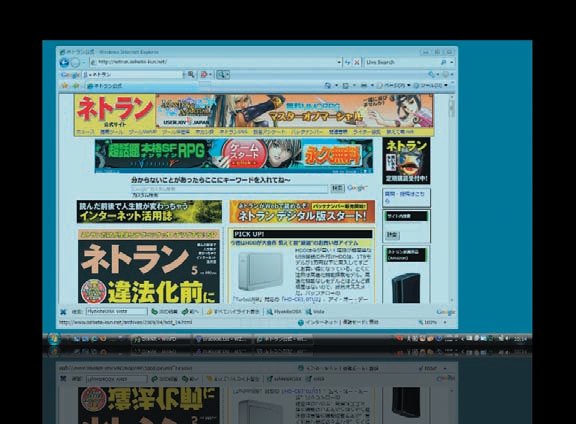Image resolution: width=576 pixels, height=424 pixels.
Task: Click the Google toolbar search field
Action: pyautogui.click(x=132, y=75)
